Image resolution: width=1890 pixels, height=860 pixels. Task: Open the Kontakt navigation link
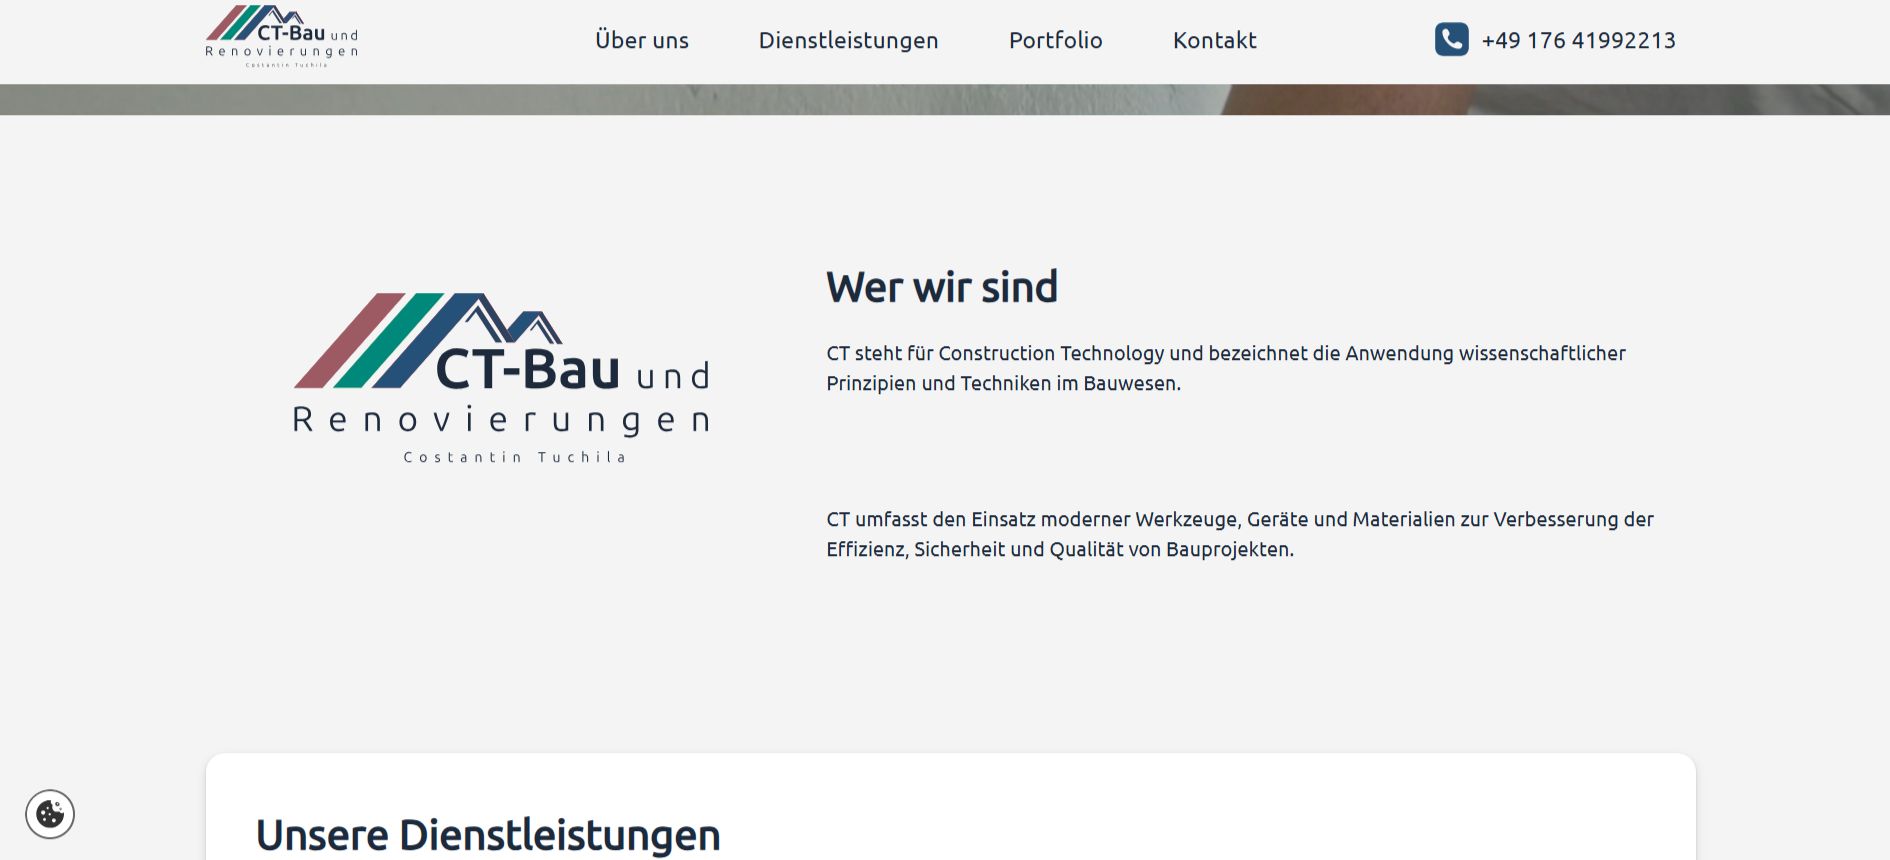tap(1214, 41)
